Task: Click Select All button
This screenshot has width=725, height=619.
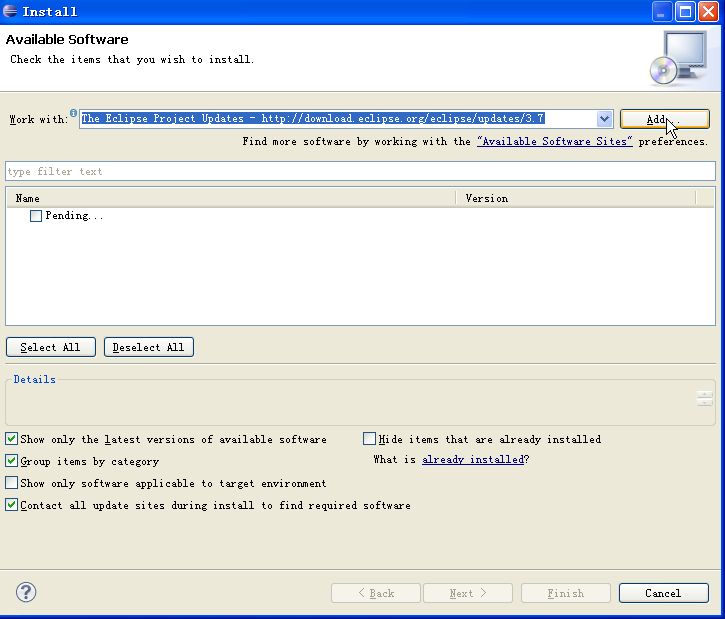Action: pyautogui.click(x=51, y=347)
